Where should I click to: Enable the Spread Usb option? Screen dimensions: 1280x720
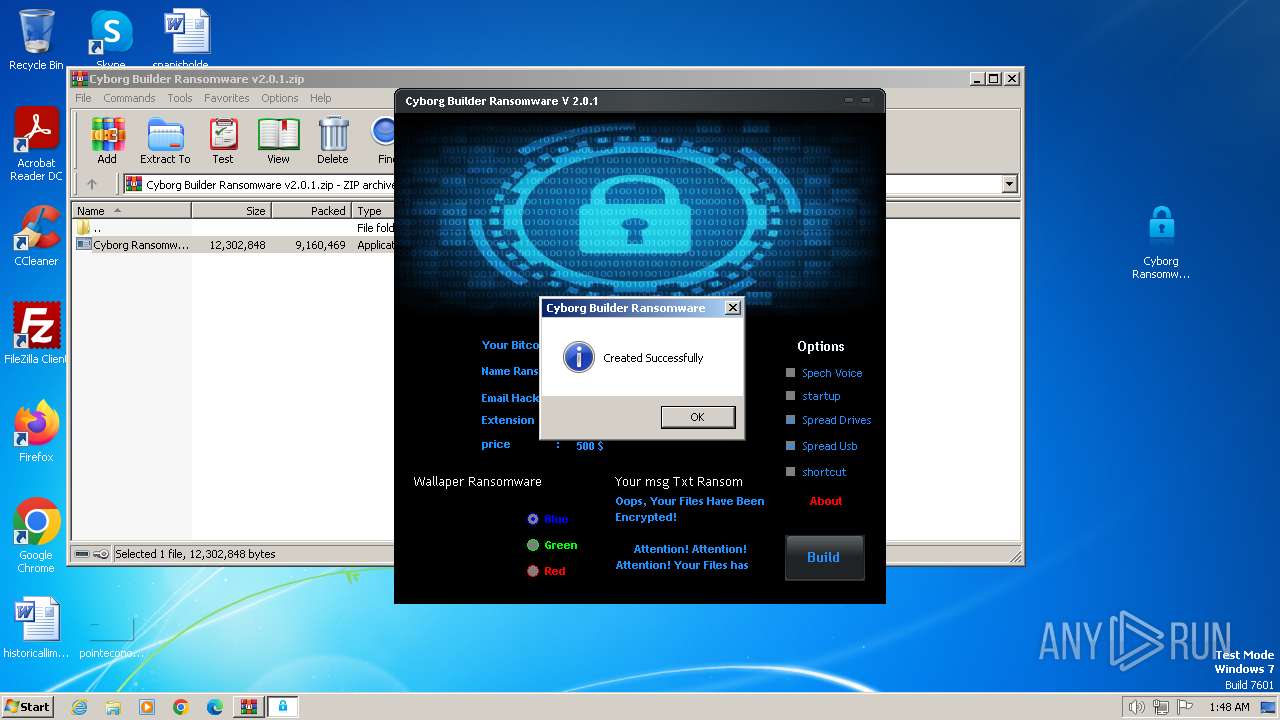pos(791,446)
